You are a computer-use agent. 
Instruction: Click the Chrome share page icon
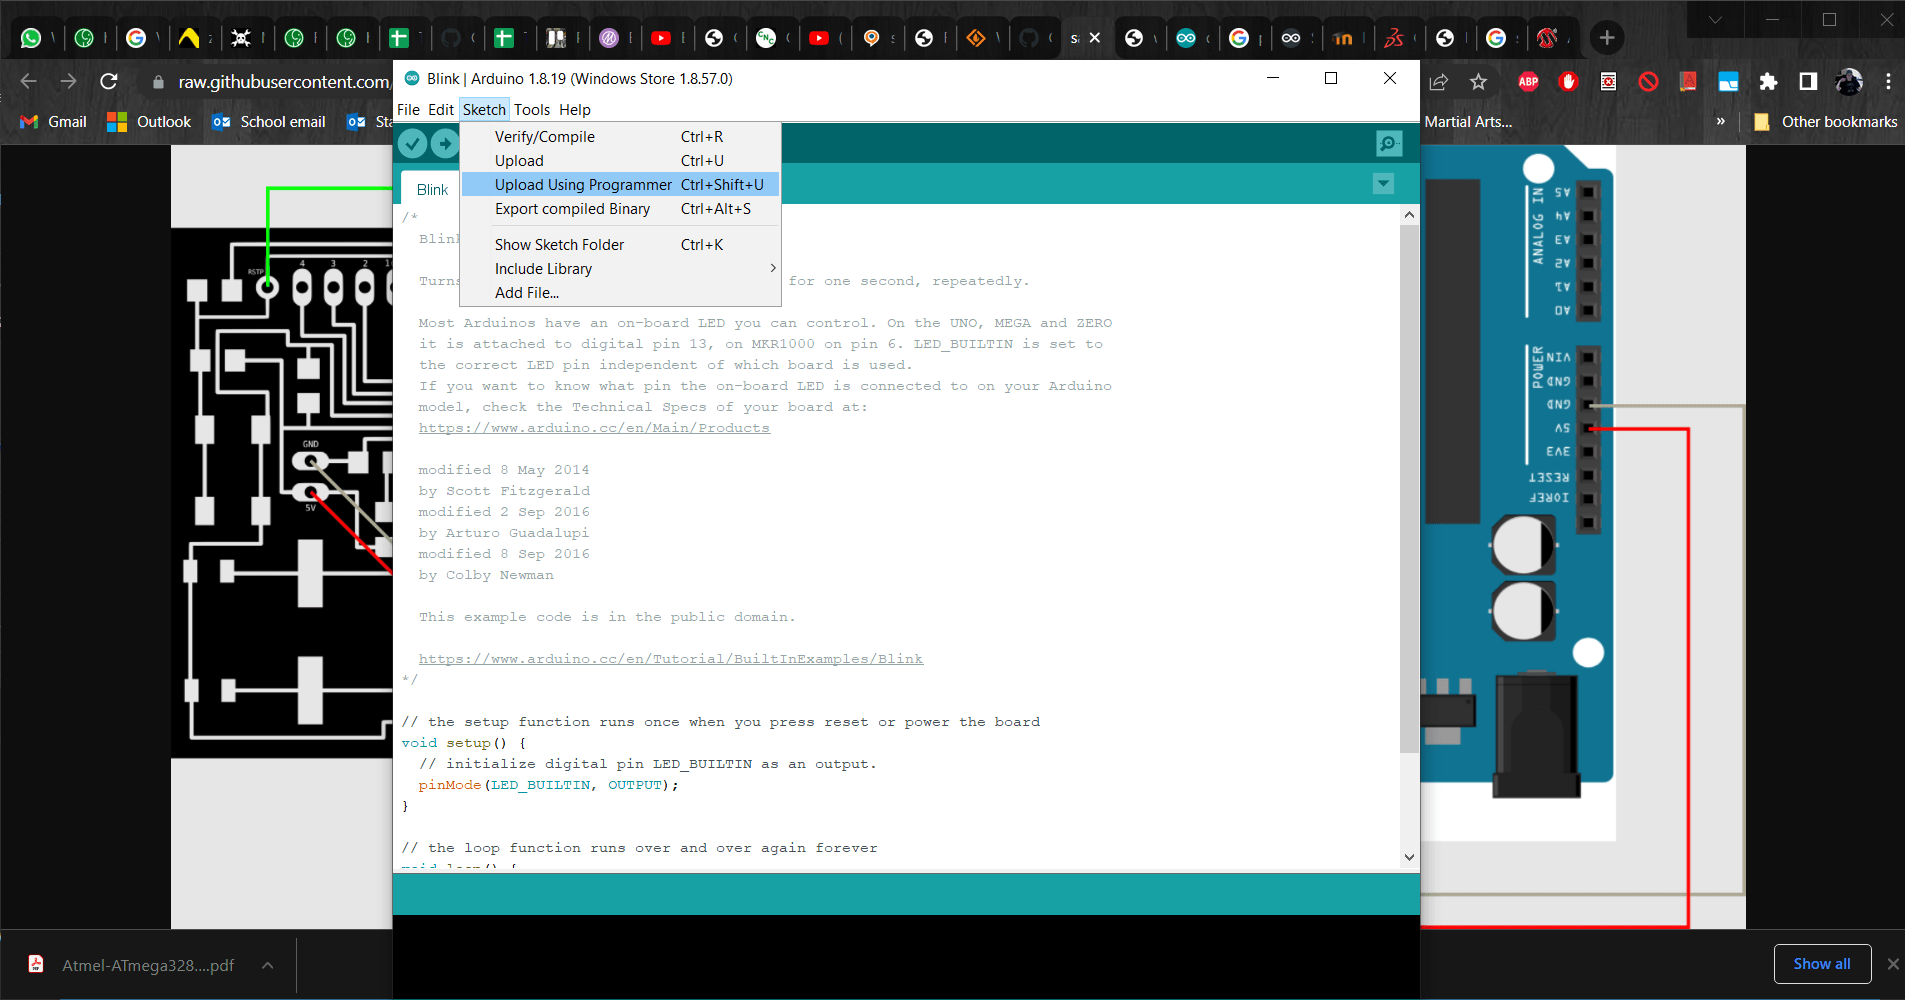pyautogui.click(x=1439, y=82)
